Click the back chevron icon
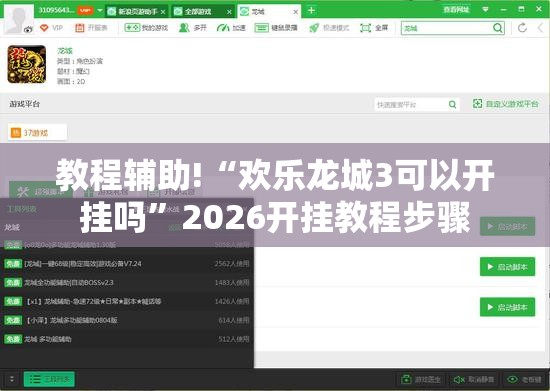Screen dimensions: 550x391 click(x=541, y=28)
